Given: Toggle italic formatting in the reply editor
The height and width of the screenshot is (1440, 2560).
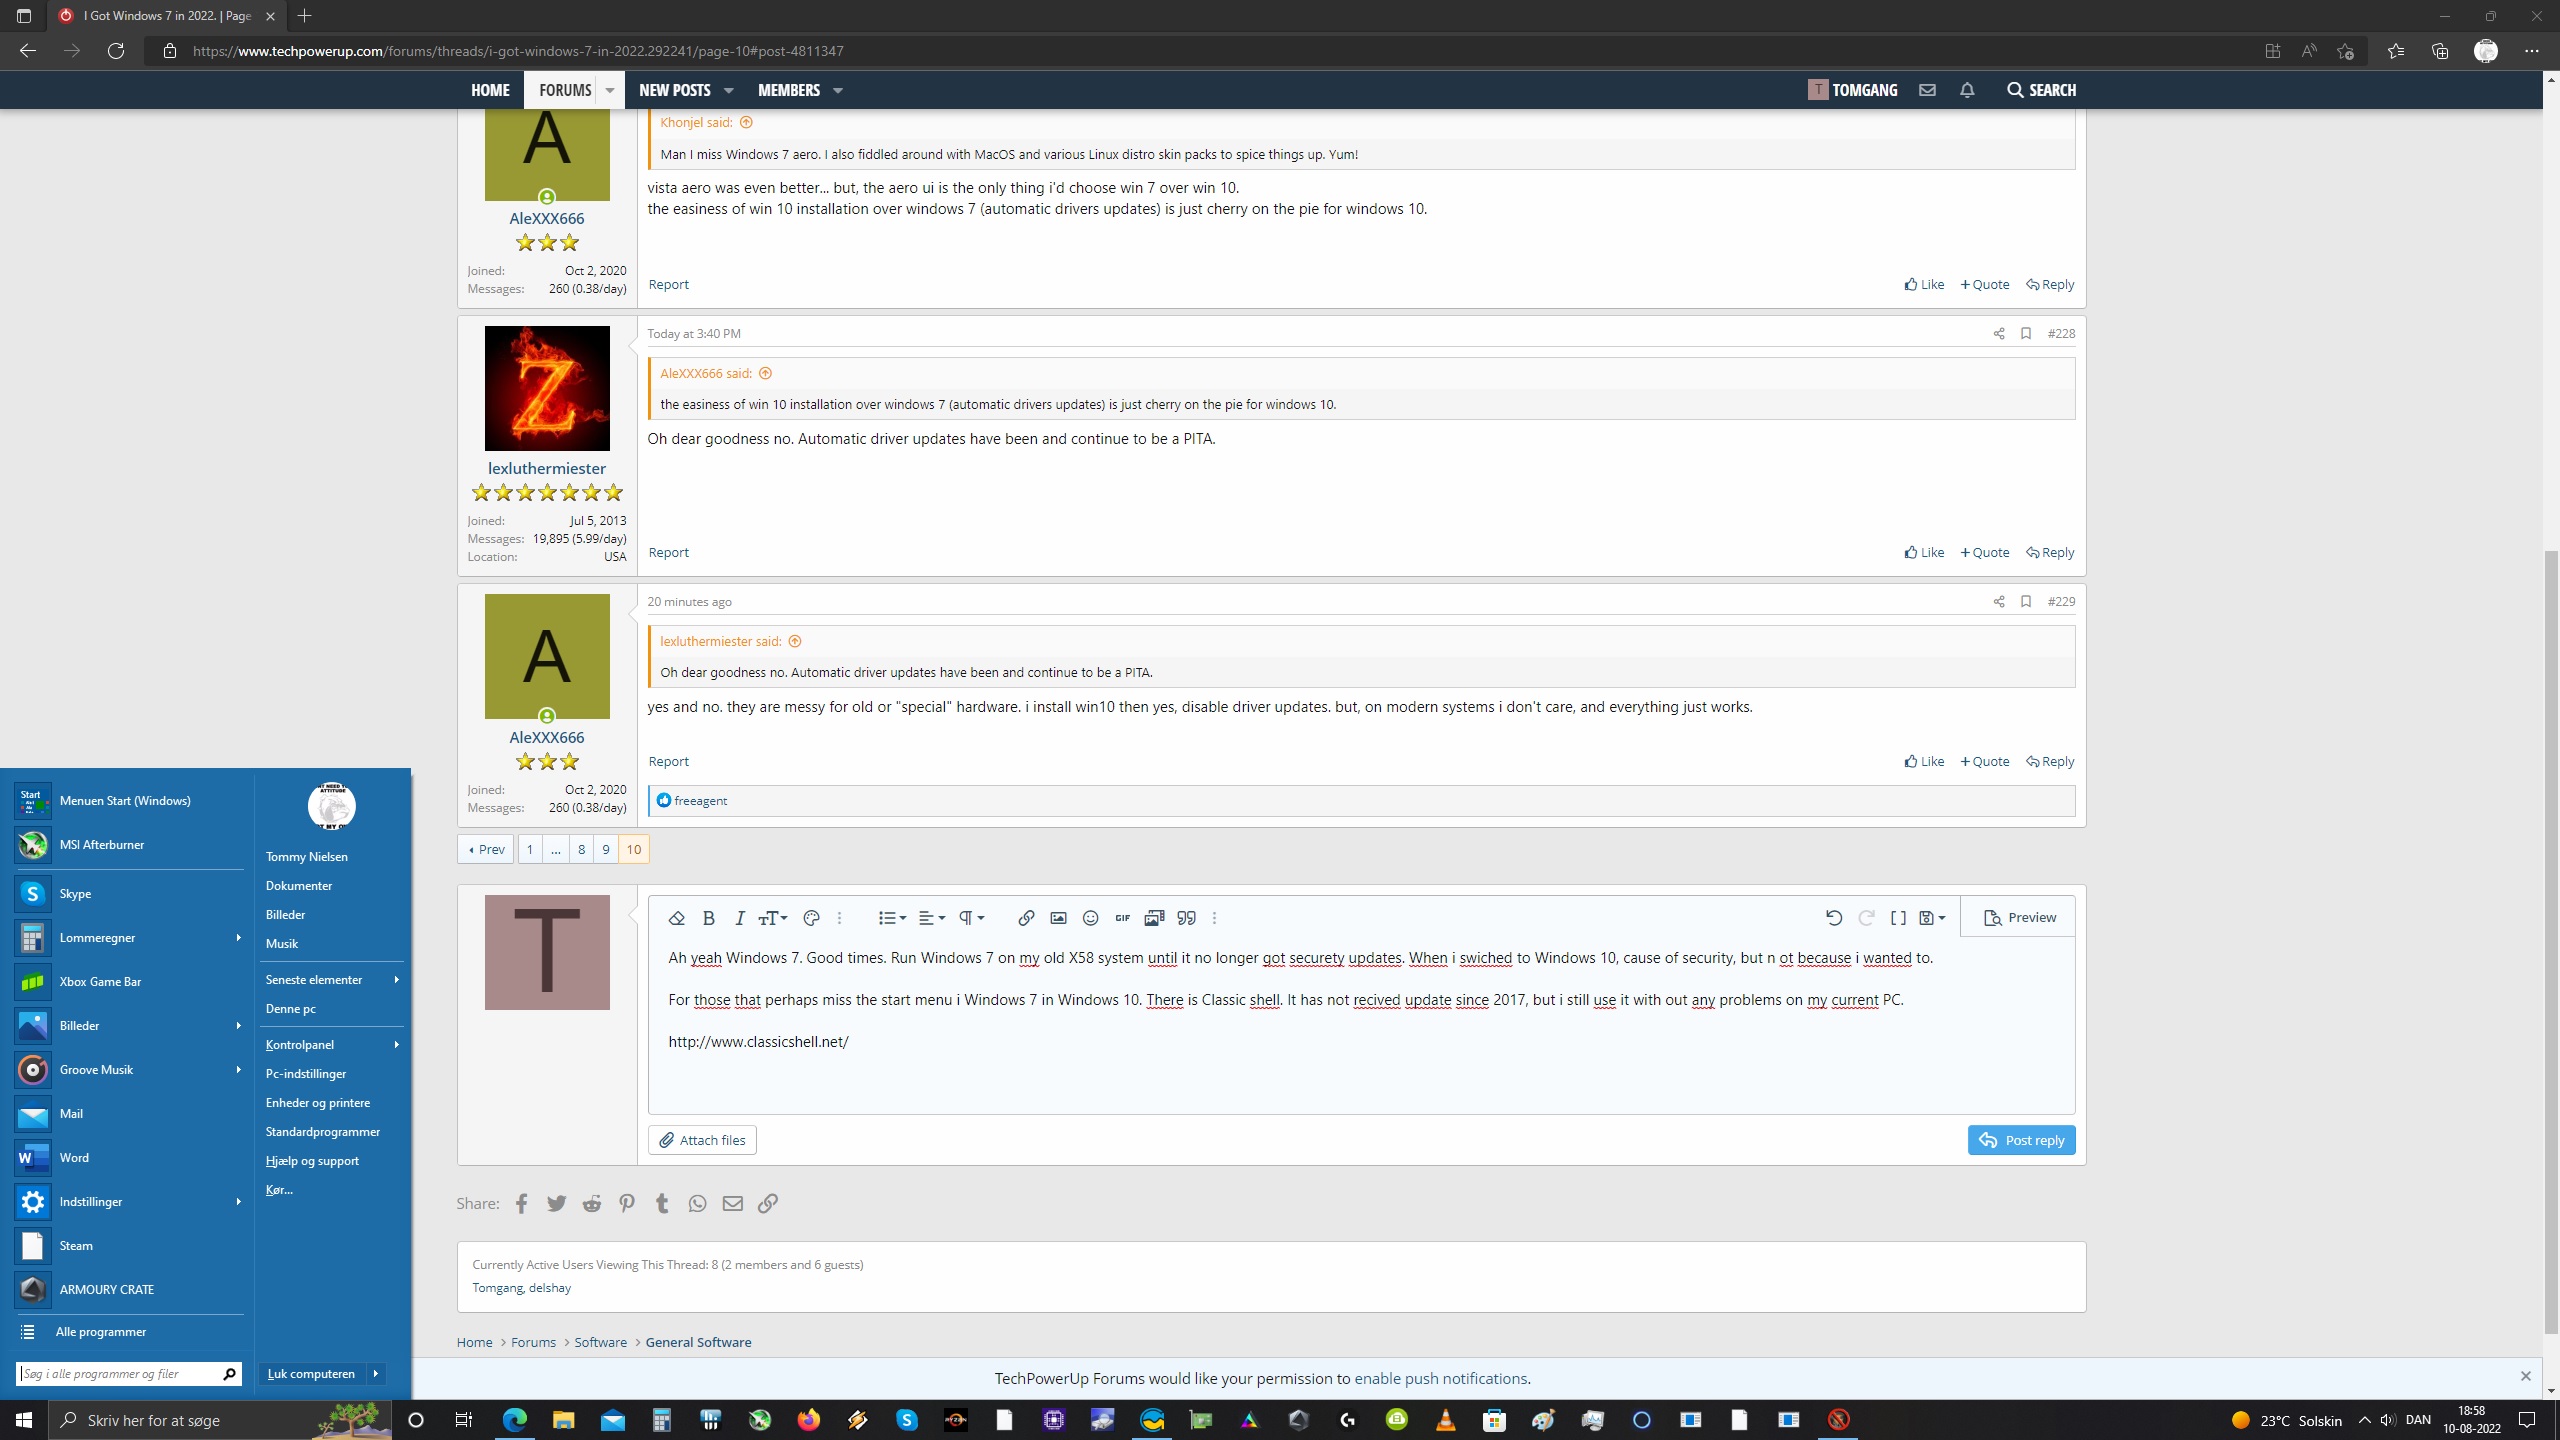Looking at the screenshot, I should point(739,918).
